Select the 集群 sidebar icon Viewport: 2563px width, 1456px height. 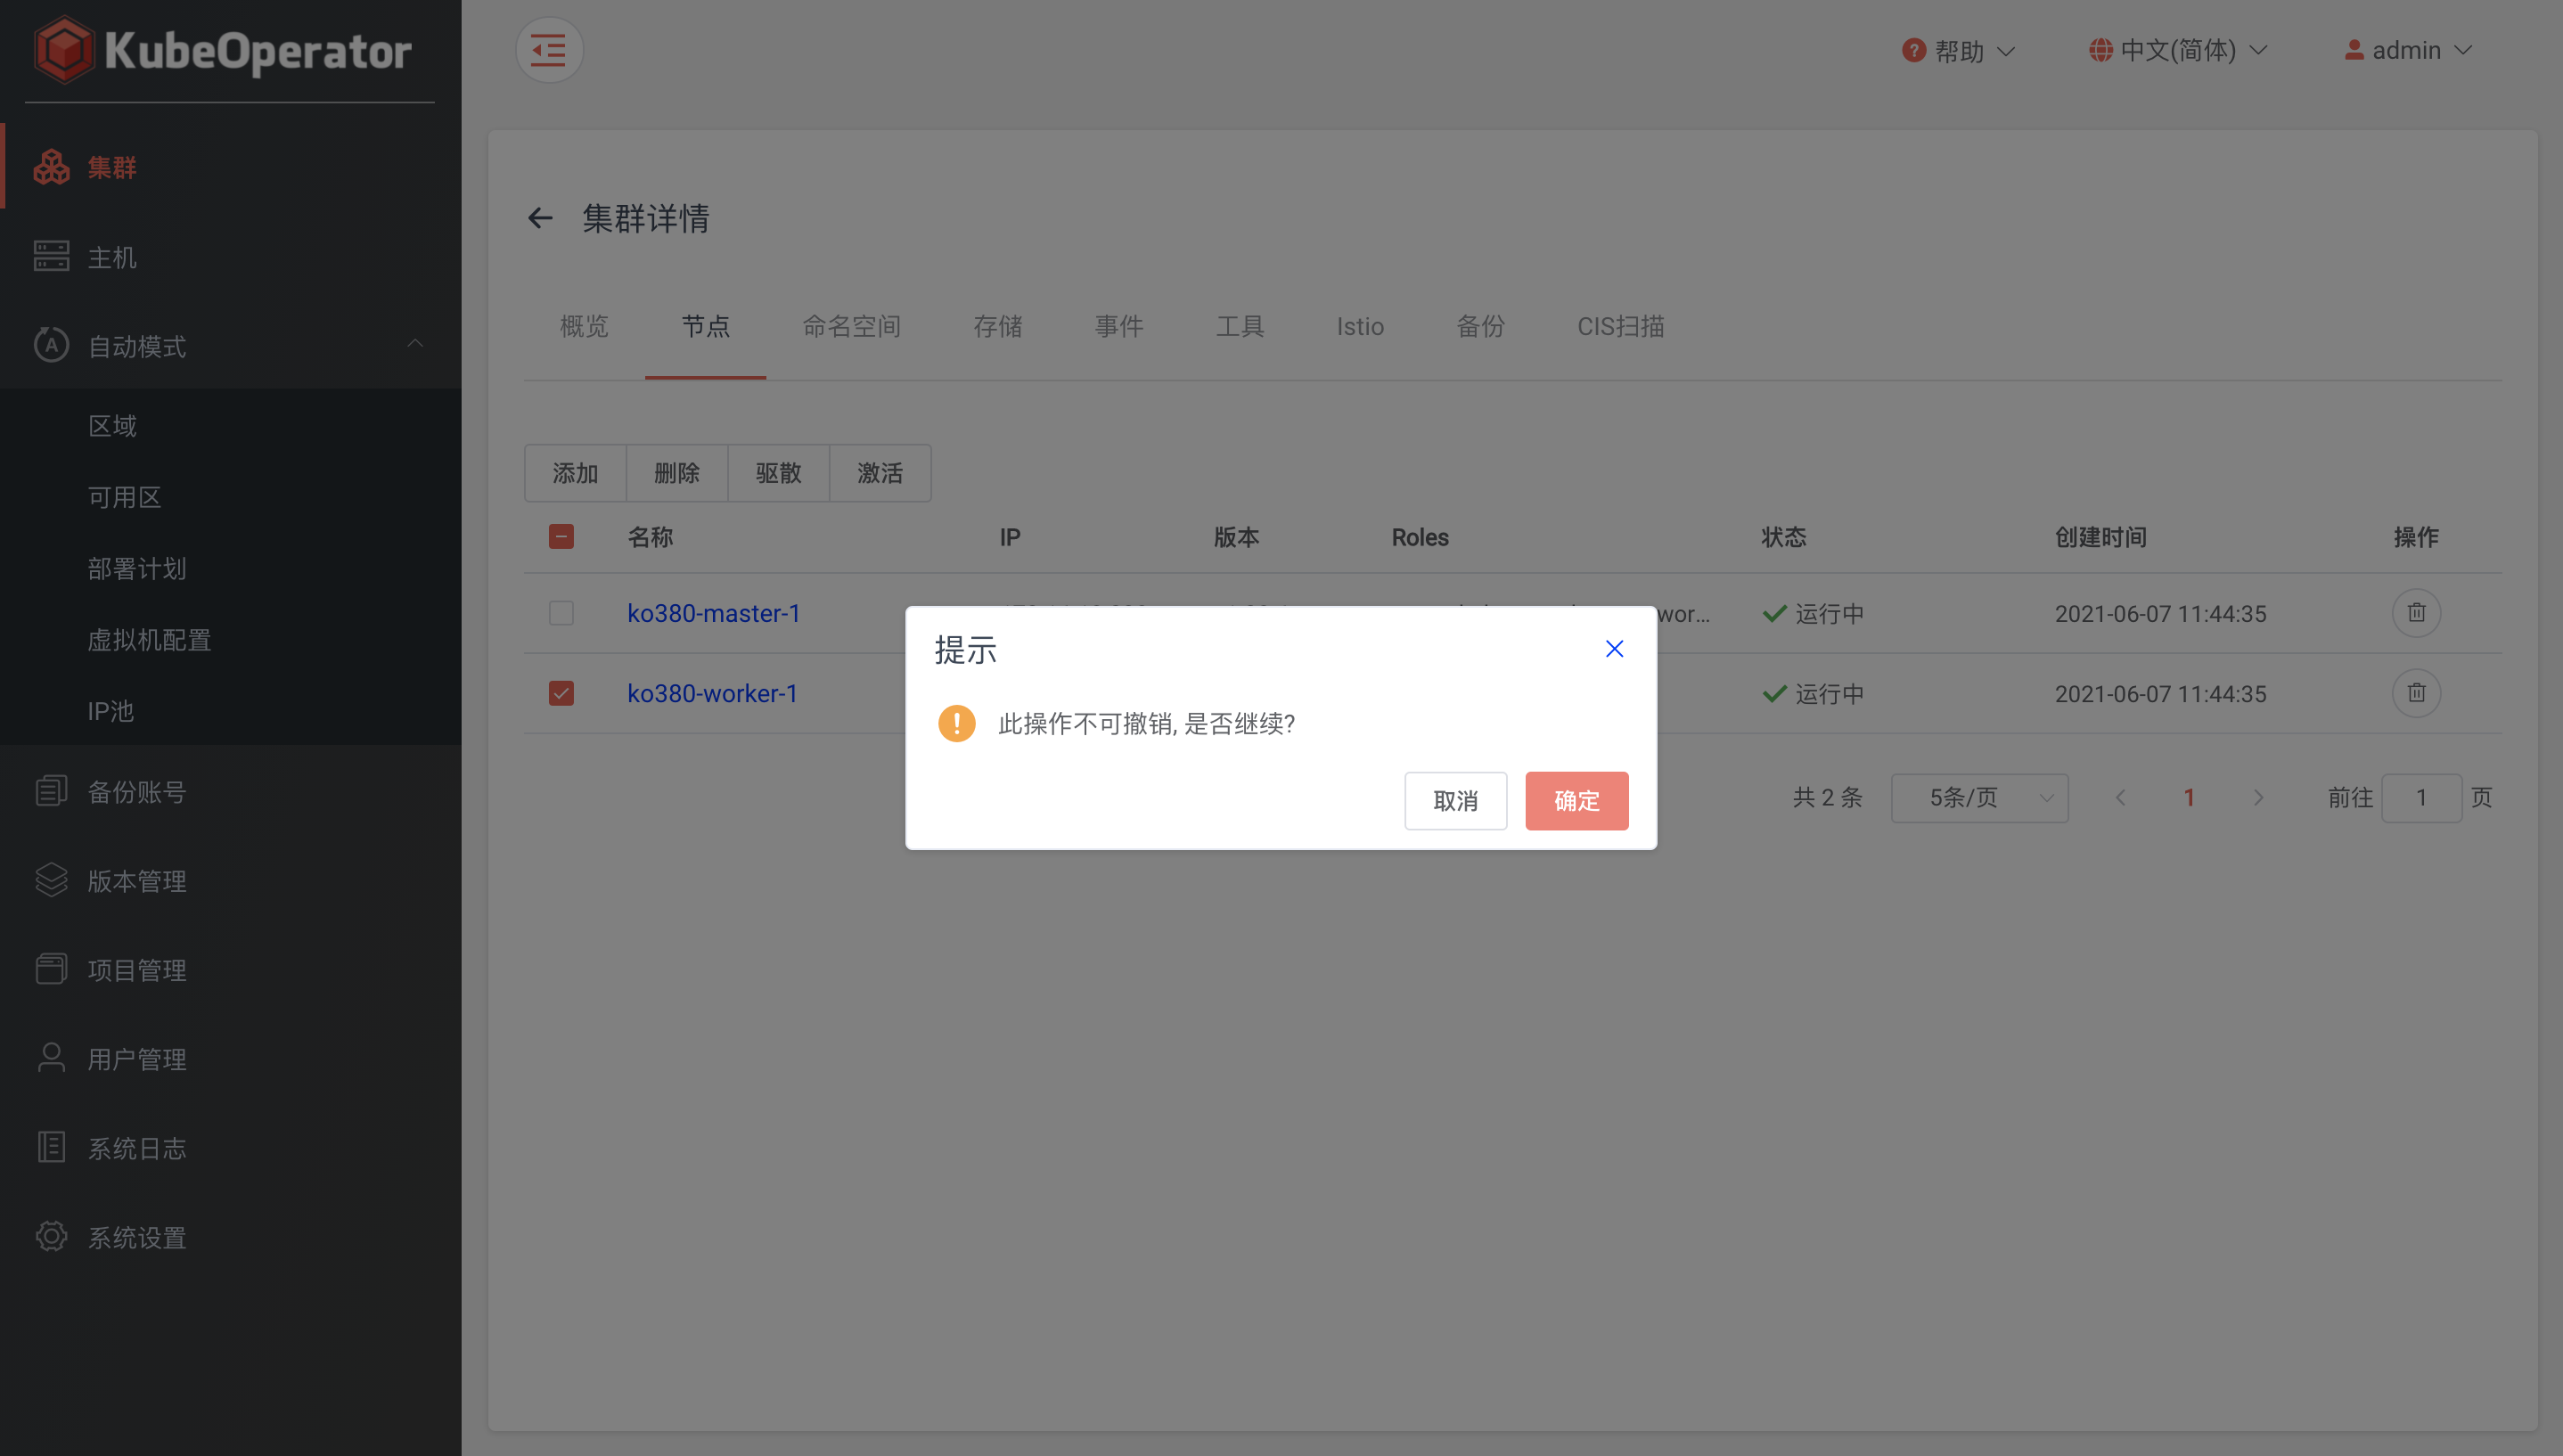[x=52, y=167]
